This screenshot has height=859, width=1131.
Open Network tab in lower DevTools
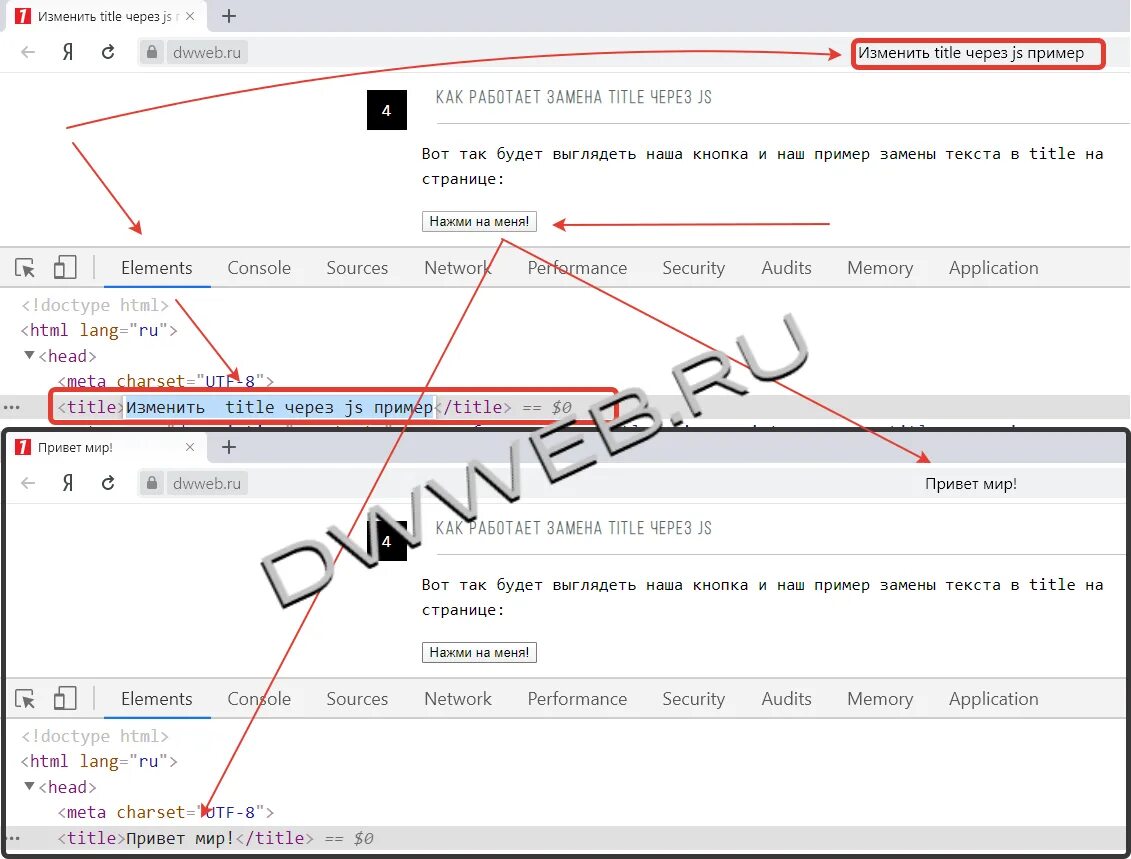458,699
